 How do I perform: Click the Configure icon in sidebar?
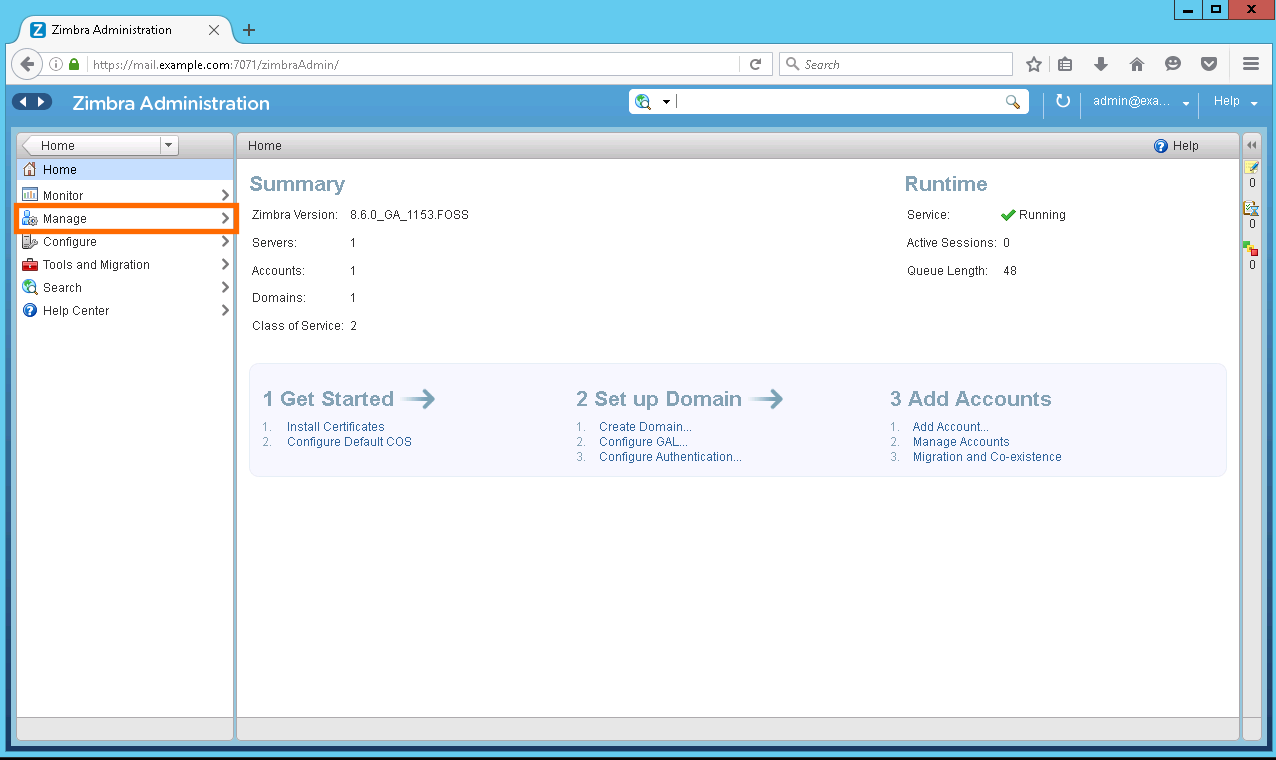30,242
